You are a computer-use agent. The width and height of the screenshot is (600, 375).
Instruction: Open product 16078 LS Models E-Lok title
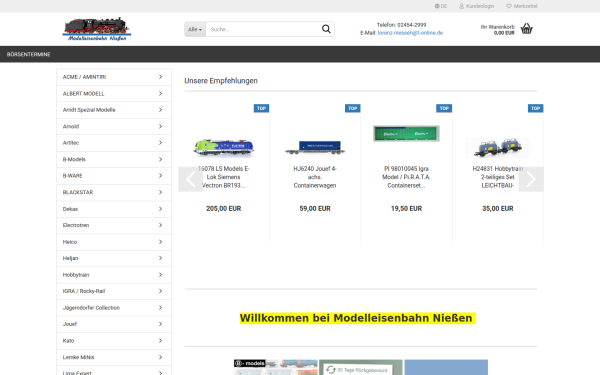pyautogui.click(x=223, y=177)
